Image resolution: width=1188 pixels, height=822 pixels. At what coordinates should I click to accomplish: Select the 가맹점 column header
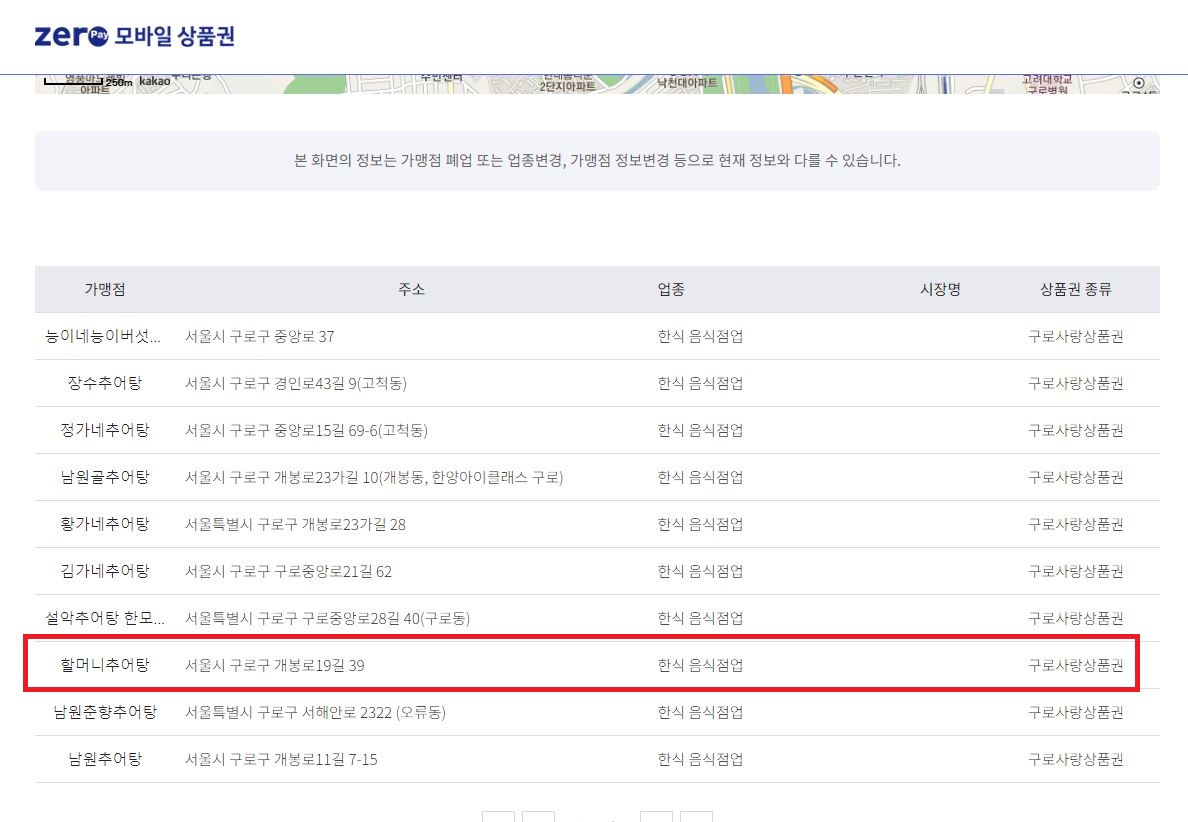[x=105, y=289]
